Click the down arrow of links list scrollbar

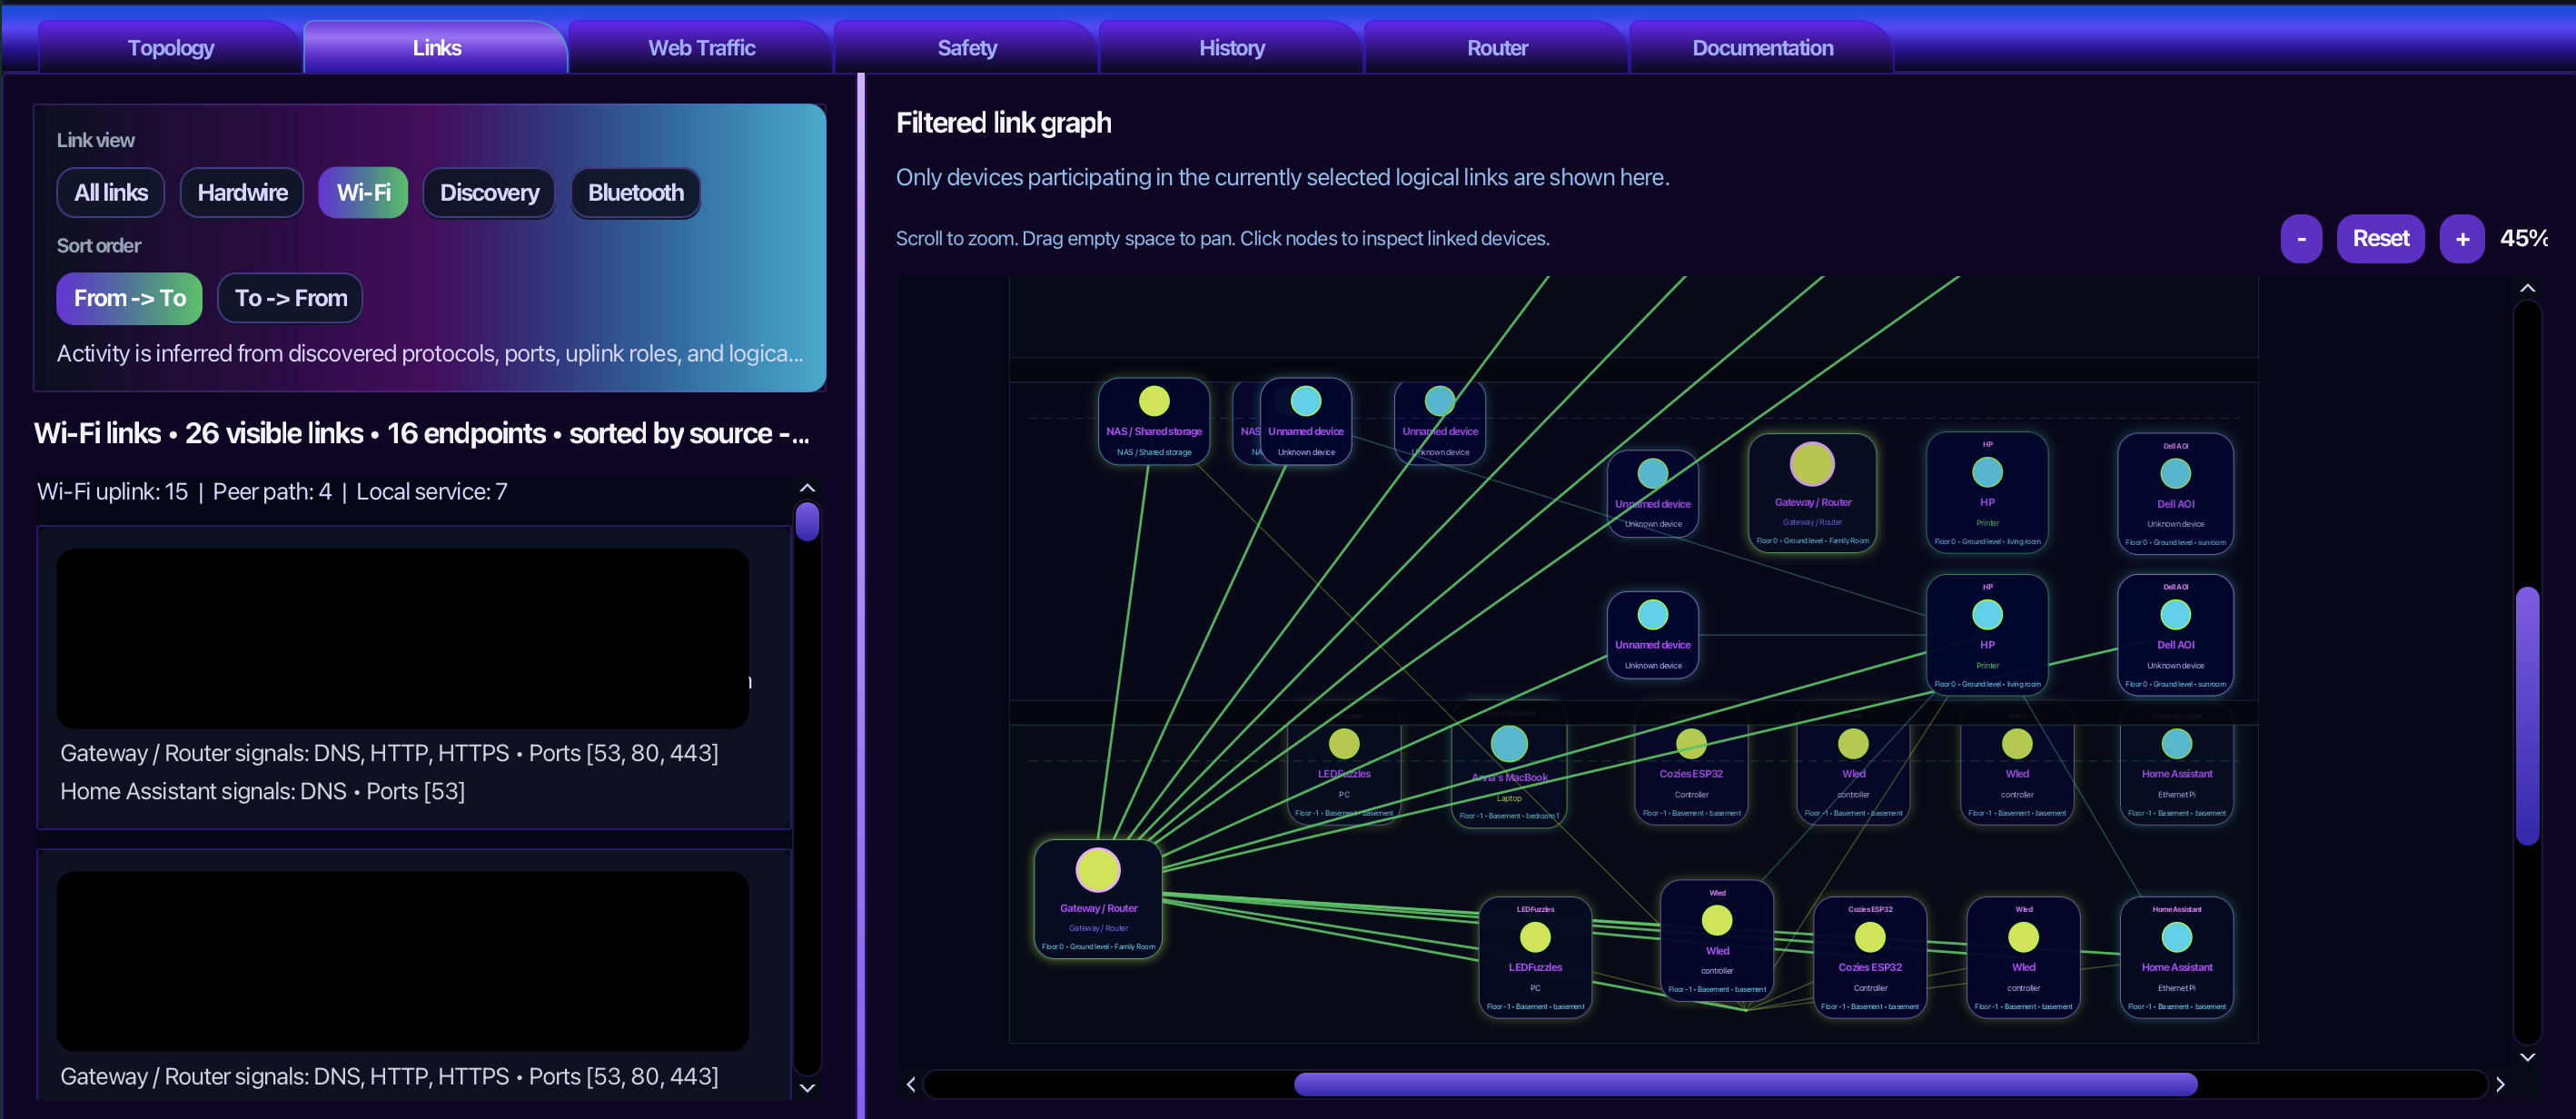point(808,1088)
